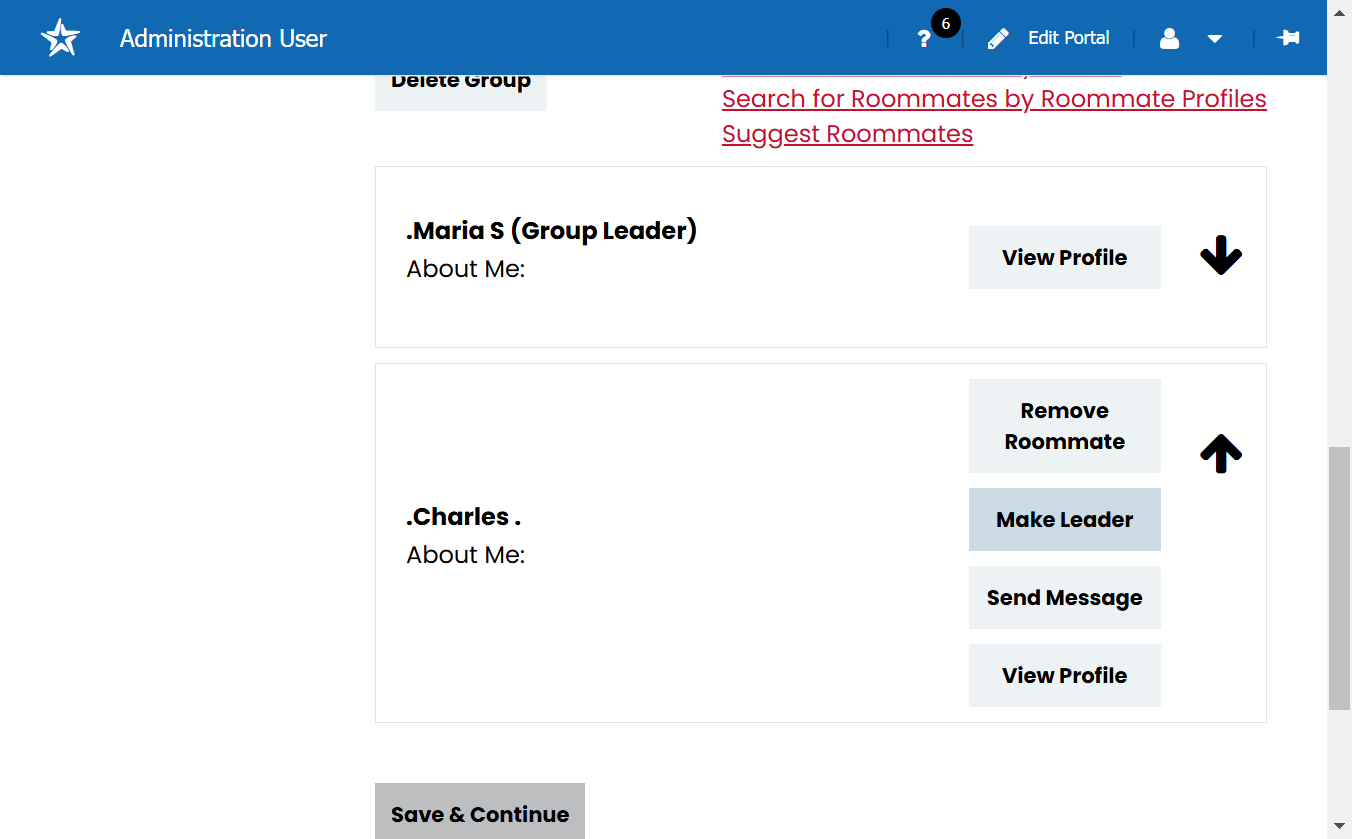
Task: Move Maria S down with the arrow
Action: [1221, 257]
